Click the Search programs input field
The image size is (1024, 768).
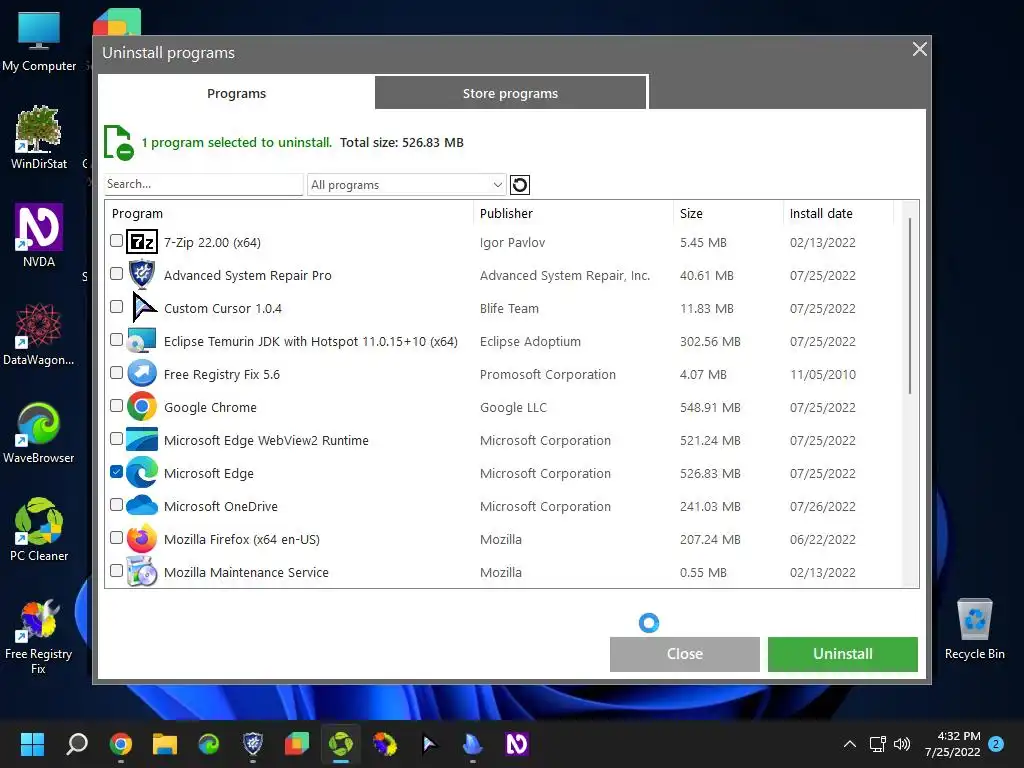(204, 184)
